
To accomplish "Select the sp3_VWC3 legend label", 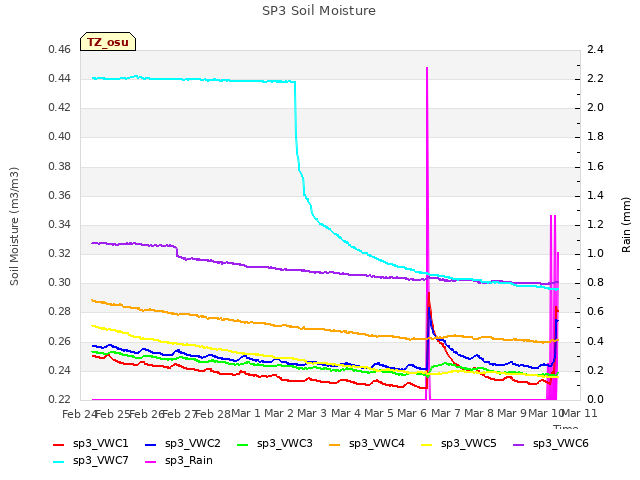I will 284,444.
